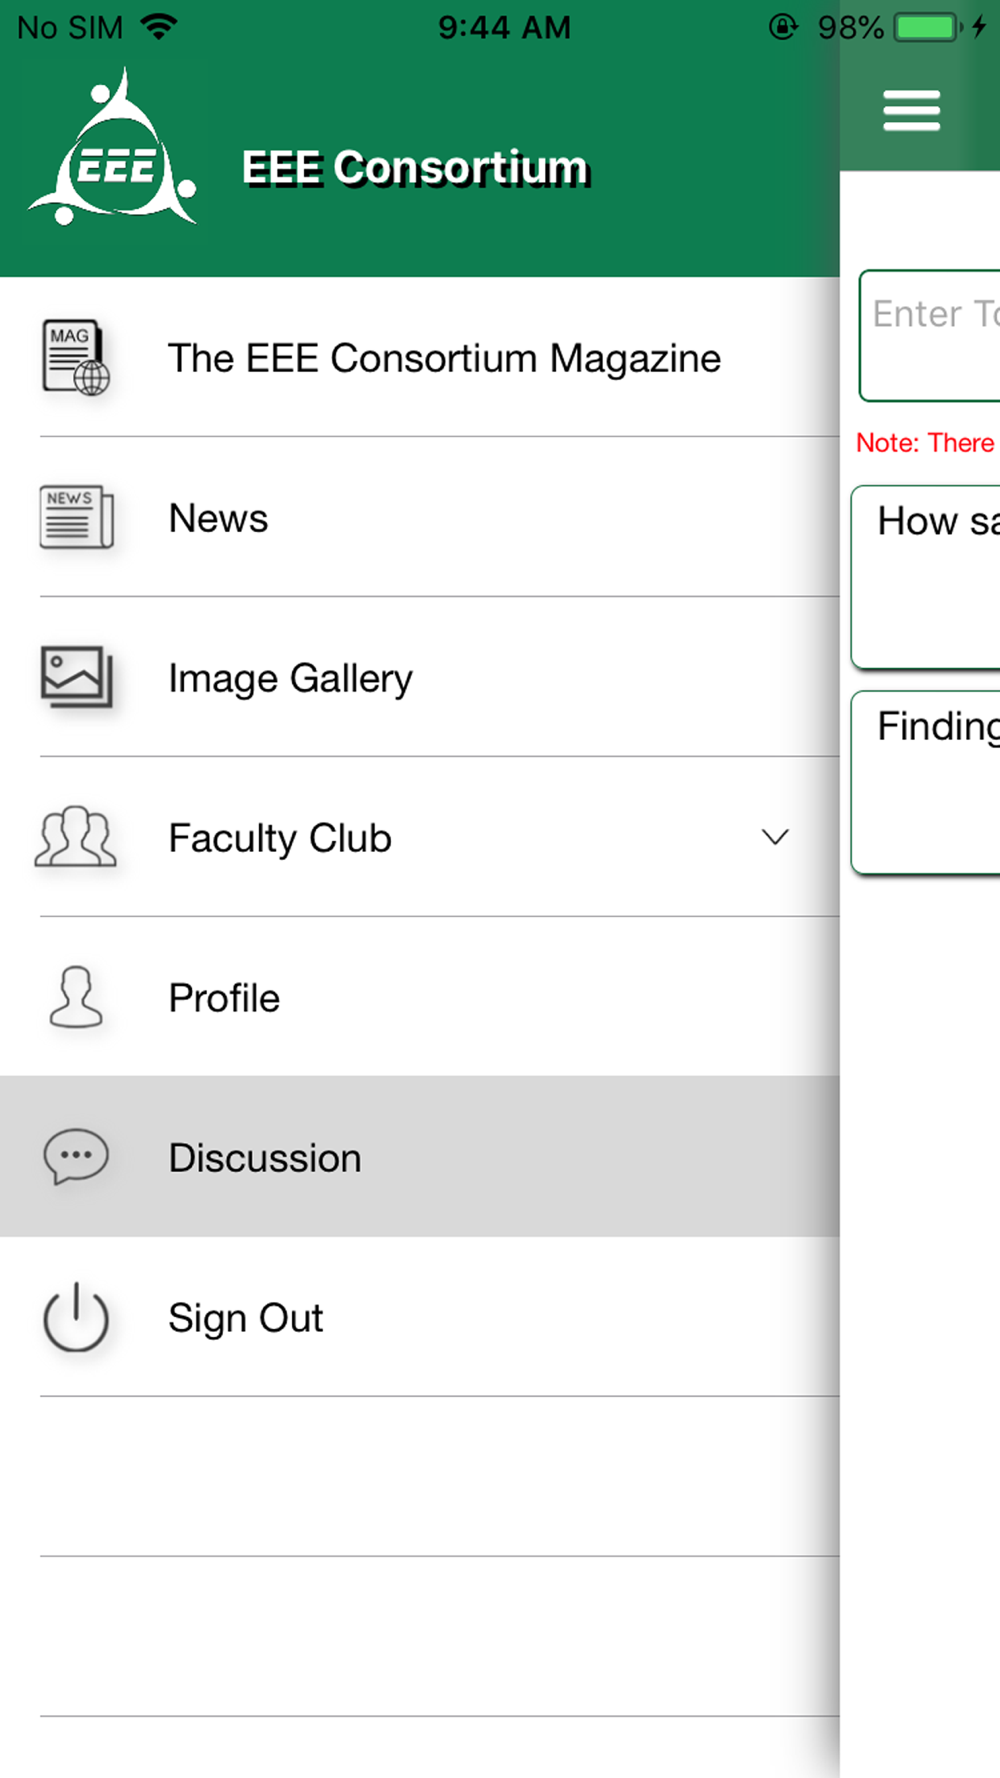Tap the Discussion speech bubble icon
The height and width of the screenshot is (1778, 1000).
(76, 1157)
